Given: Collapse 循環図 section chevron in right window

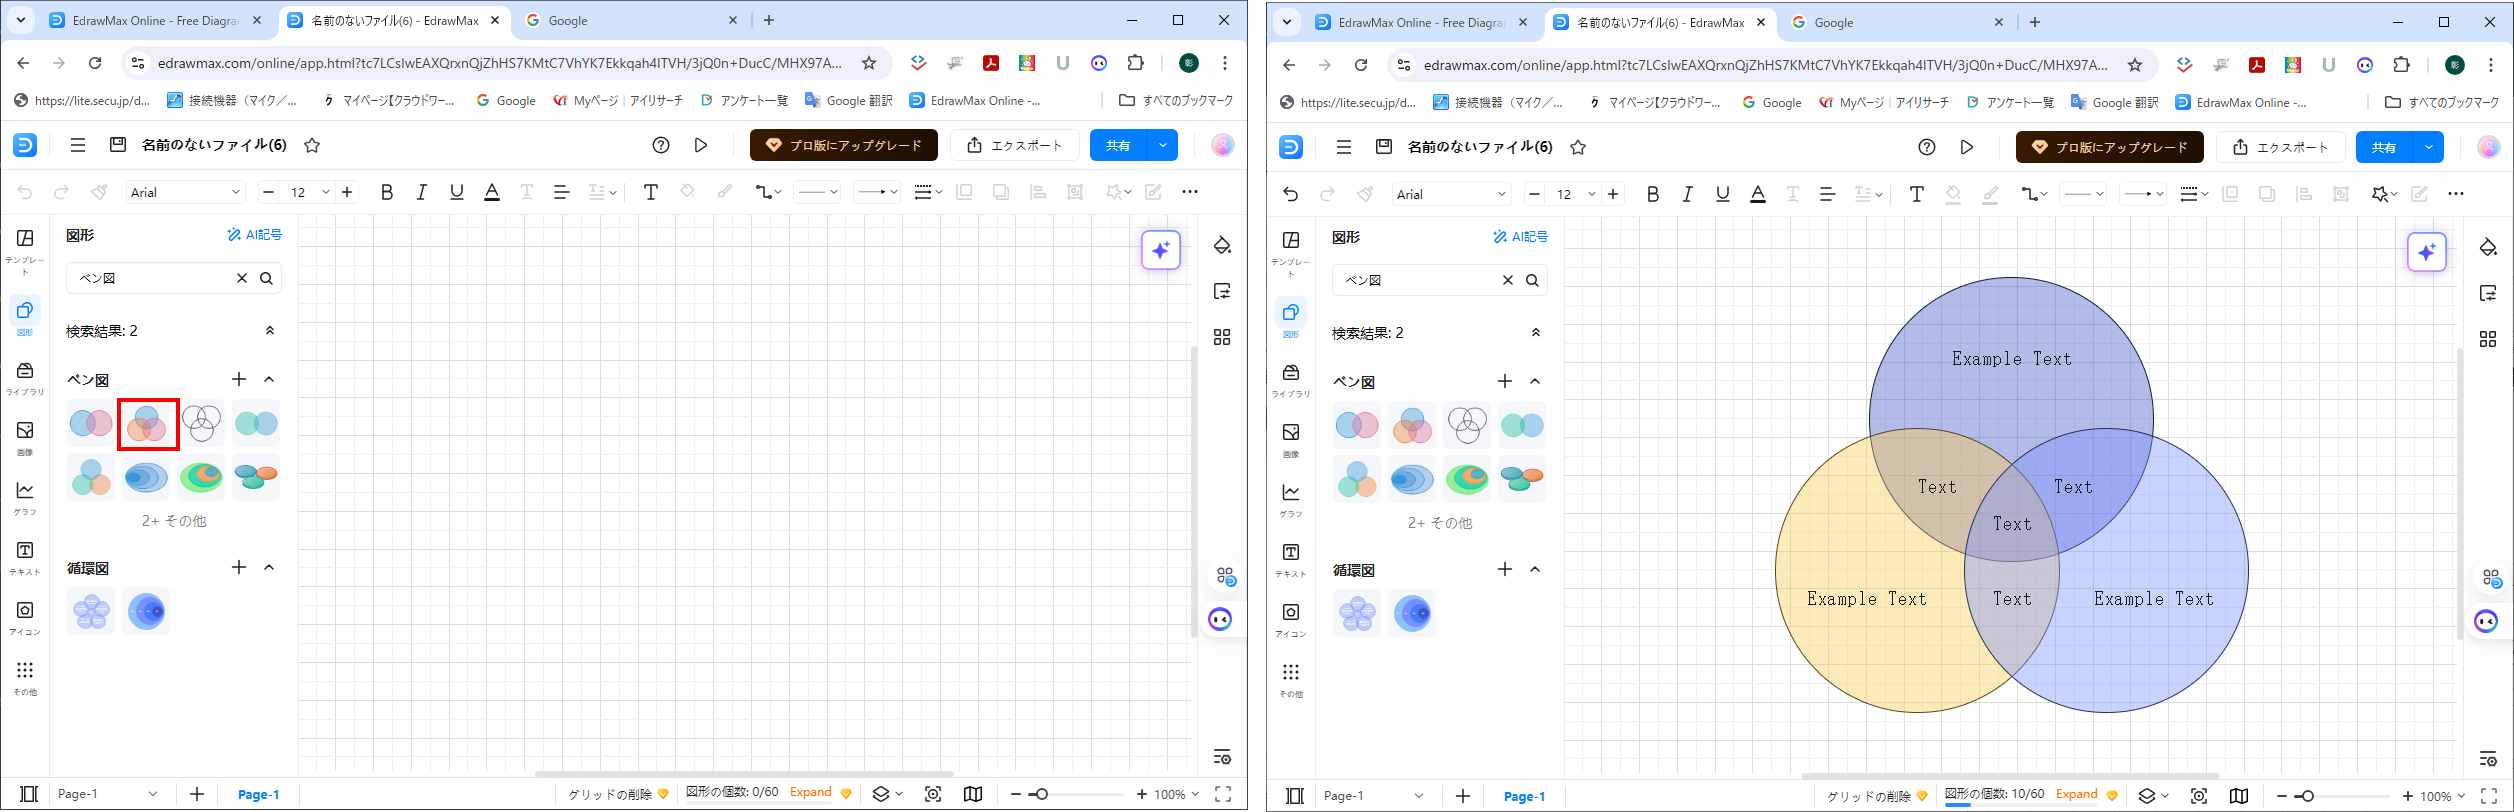Looking at the screenshot, I should 1535,570.
